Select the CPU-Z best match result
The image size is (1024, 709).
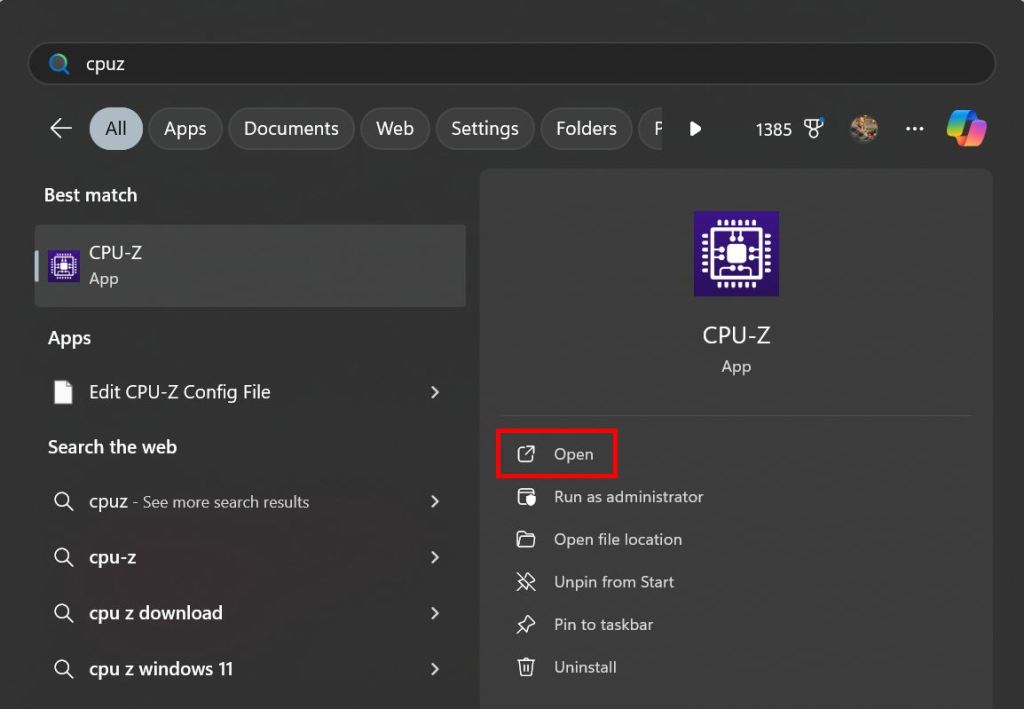[250, 266]
